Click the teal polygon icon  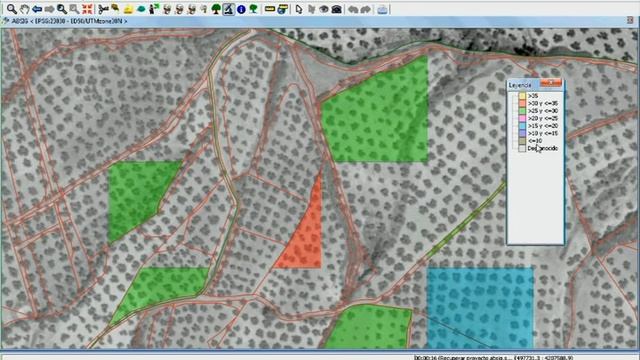point(141,9)
